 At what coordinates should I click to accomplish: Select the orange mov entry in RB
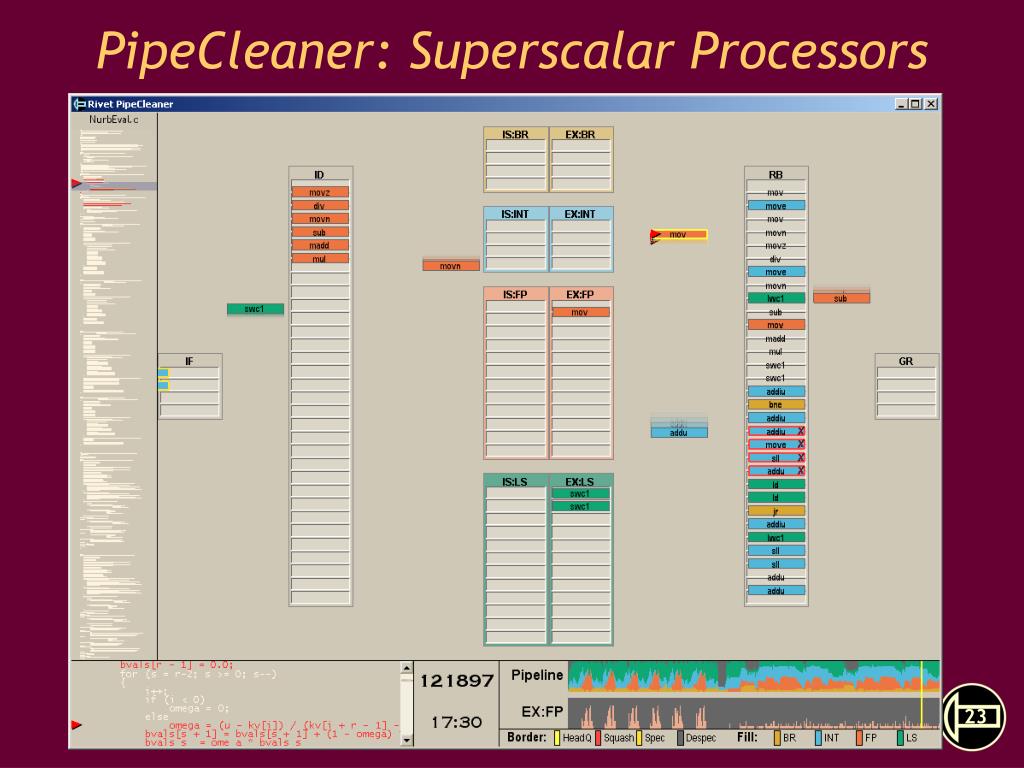[776, 325]
